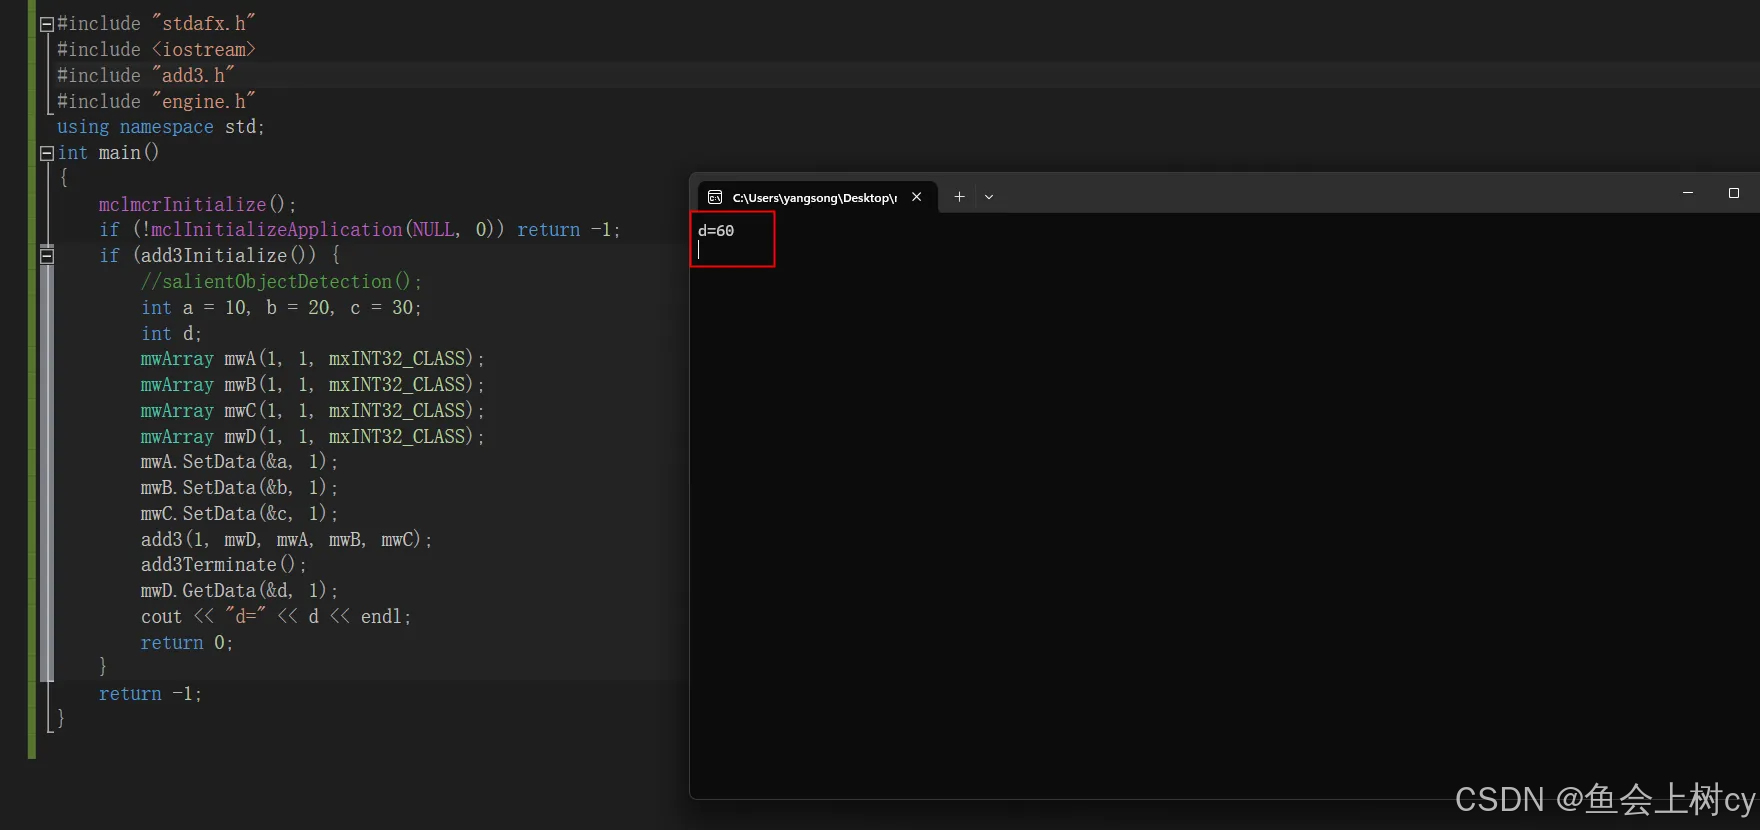1760x830 pixels.
Task: Click the int d; declaration
Action: click(x=171, y=334)
